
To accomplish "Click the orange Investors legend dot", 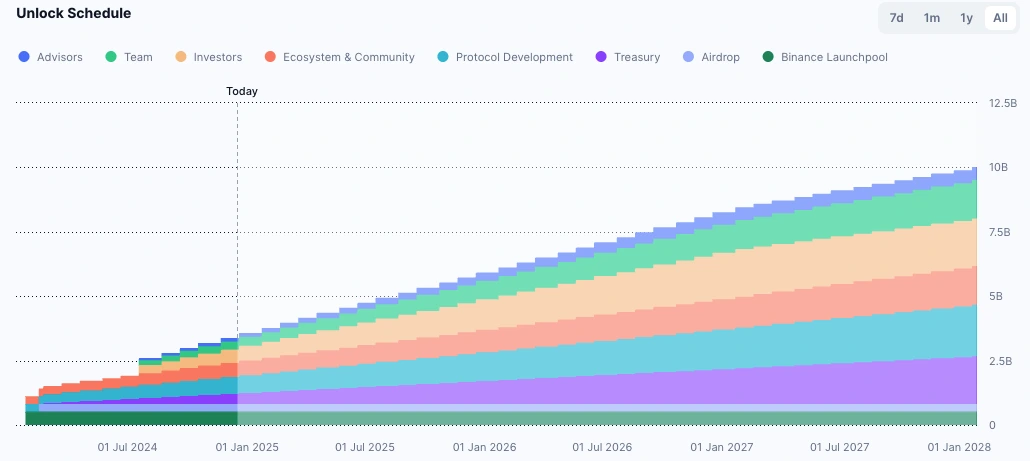I will pos(181,57).
